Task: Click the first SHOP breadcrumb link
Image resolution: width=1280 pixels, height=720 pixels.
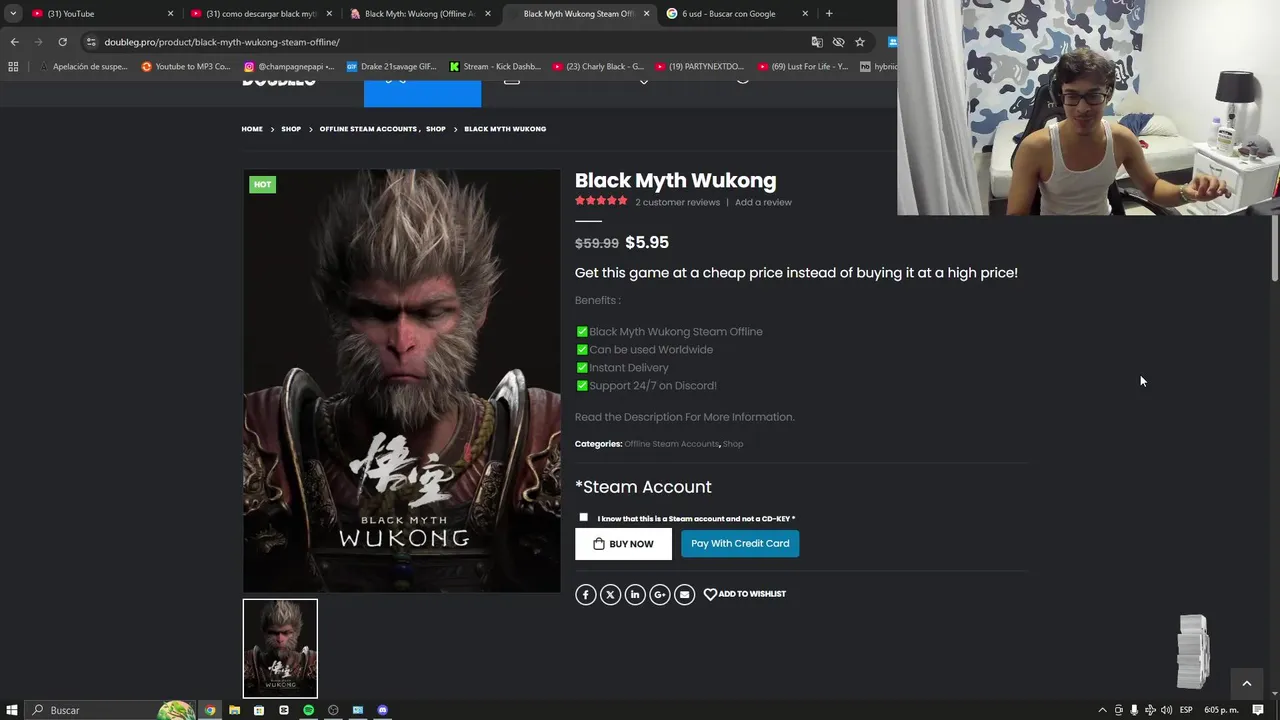Action: 291,129
